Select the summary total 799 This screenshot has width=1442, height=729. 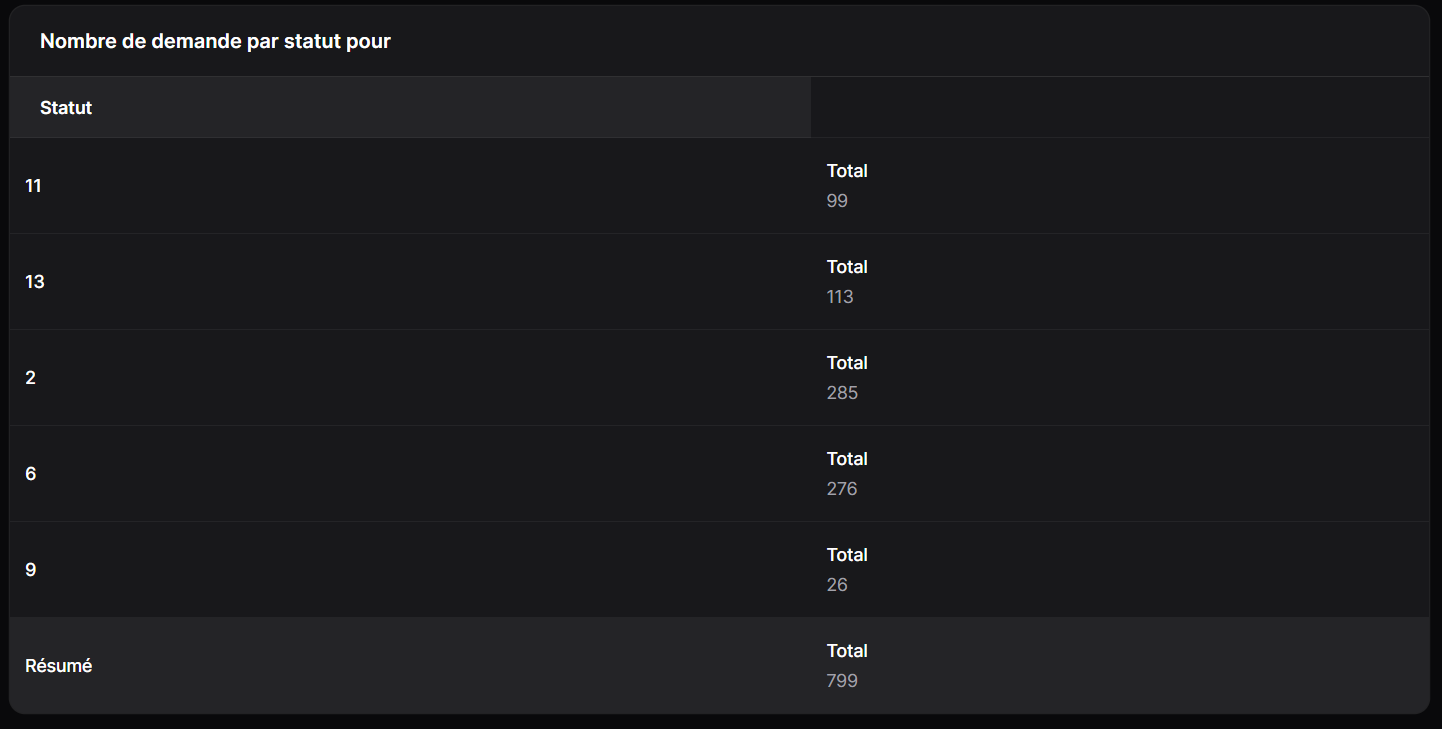pyautogui.click(x=842, y=681)
